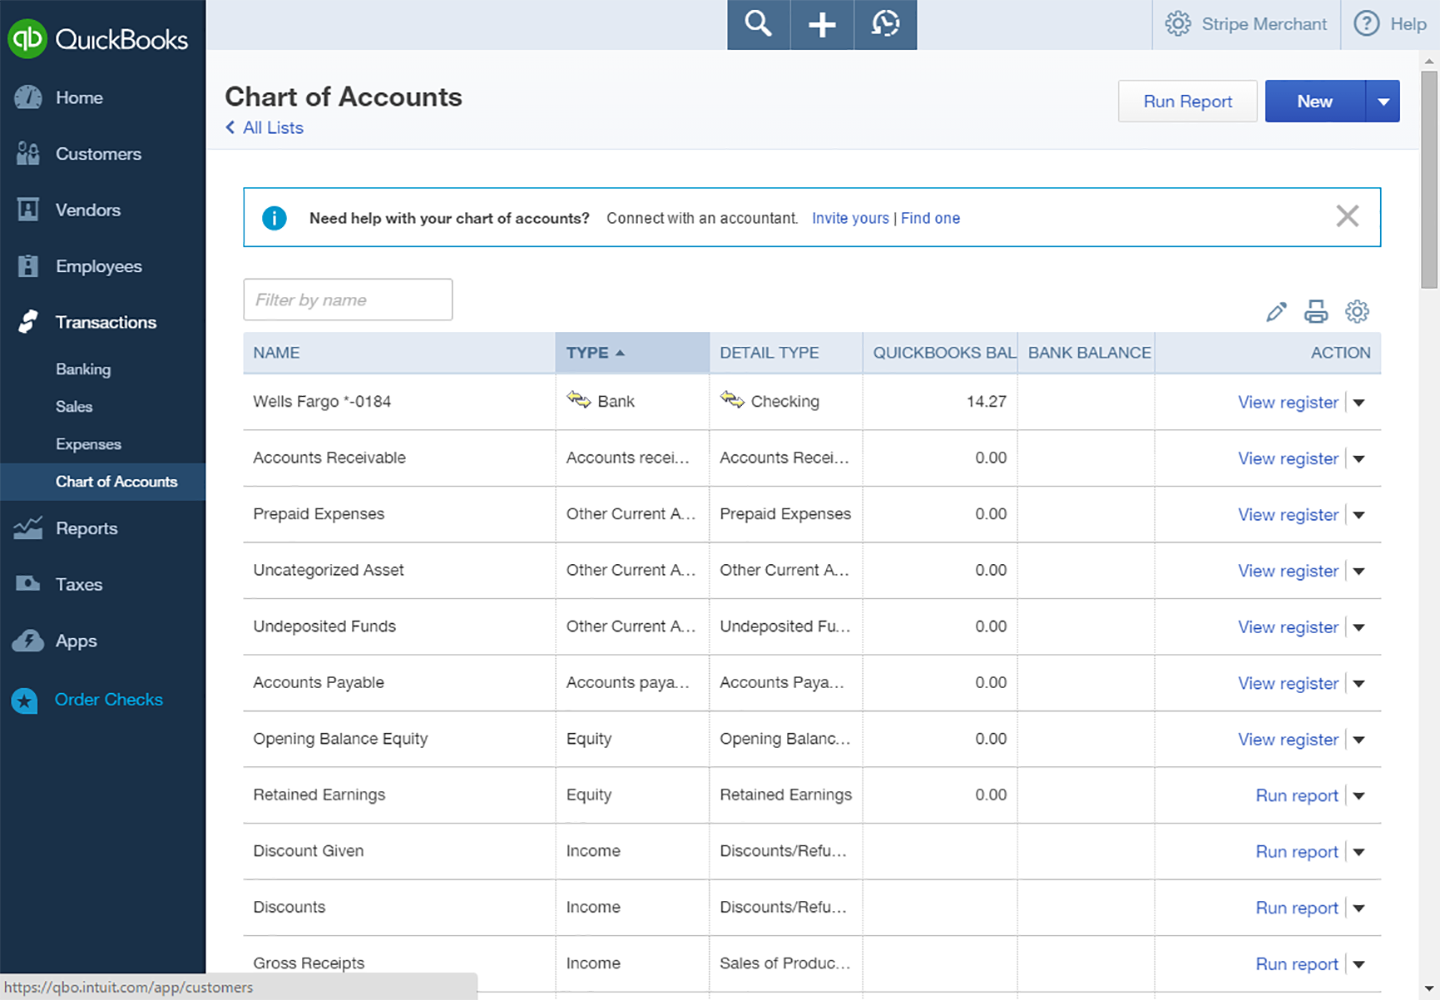Expand action menu for Opening Balance Equity row
This screenshot has width=1440, height=1000.
pos(1359,740)
